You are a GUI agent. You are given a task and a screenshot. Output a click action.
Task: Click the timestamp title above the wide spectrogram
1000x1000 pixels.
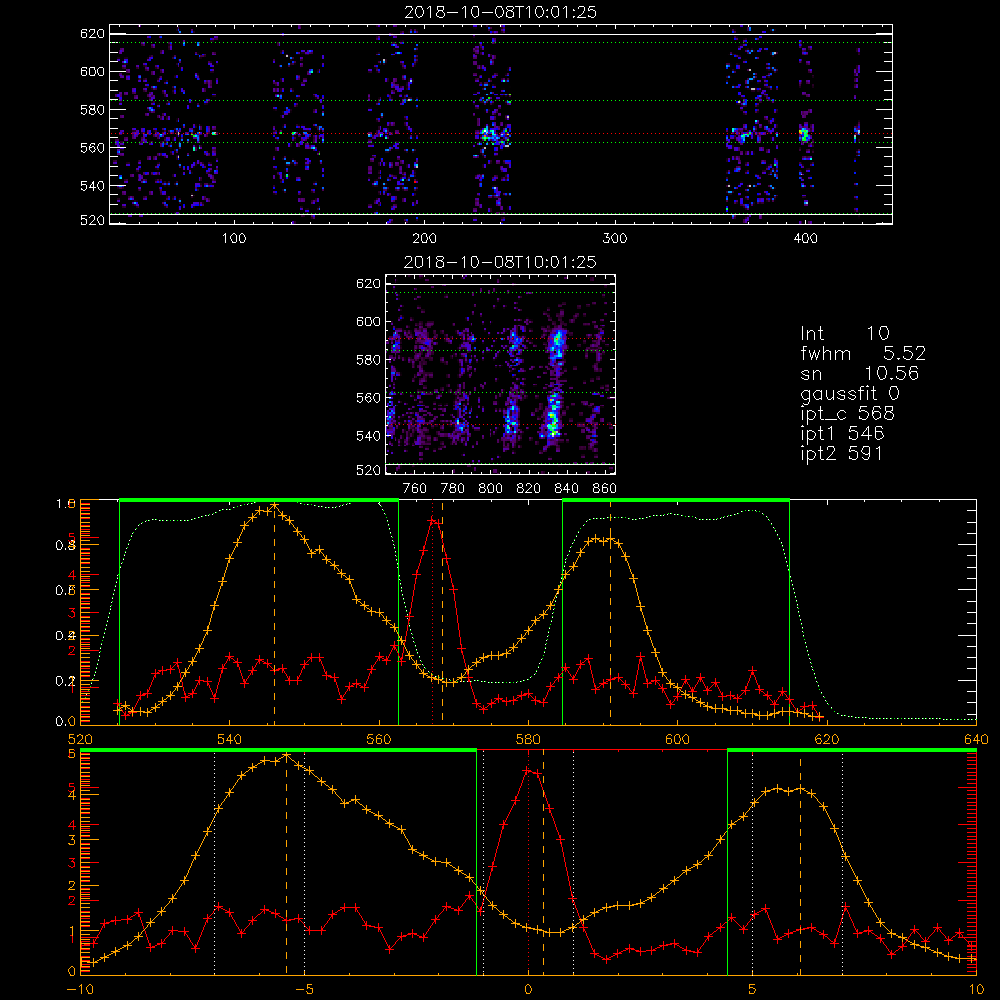(x=500, y=12)
